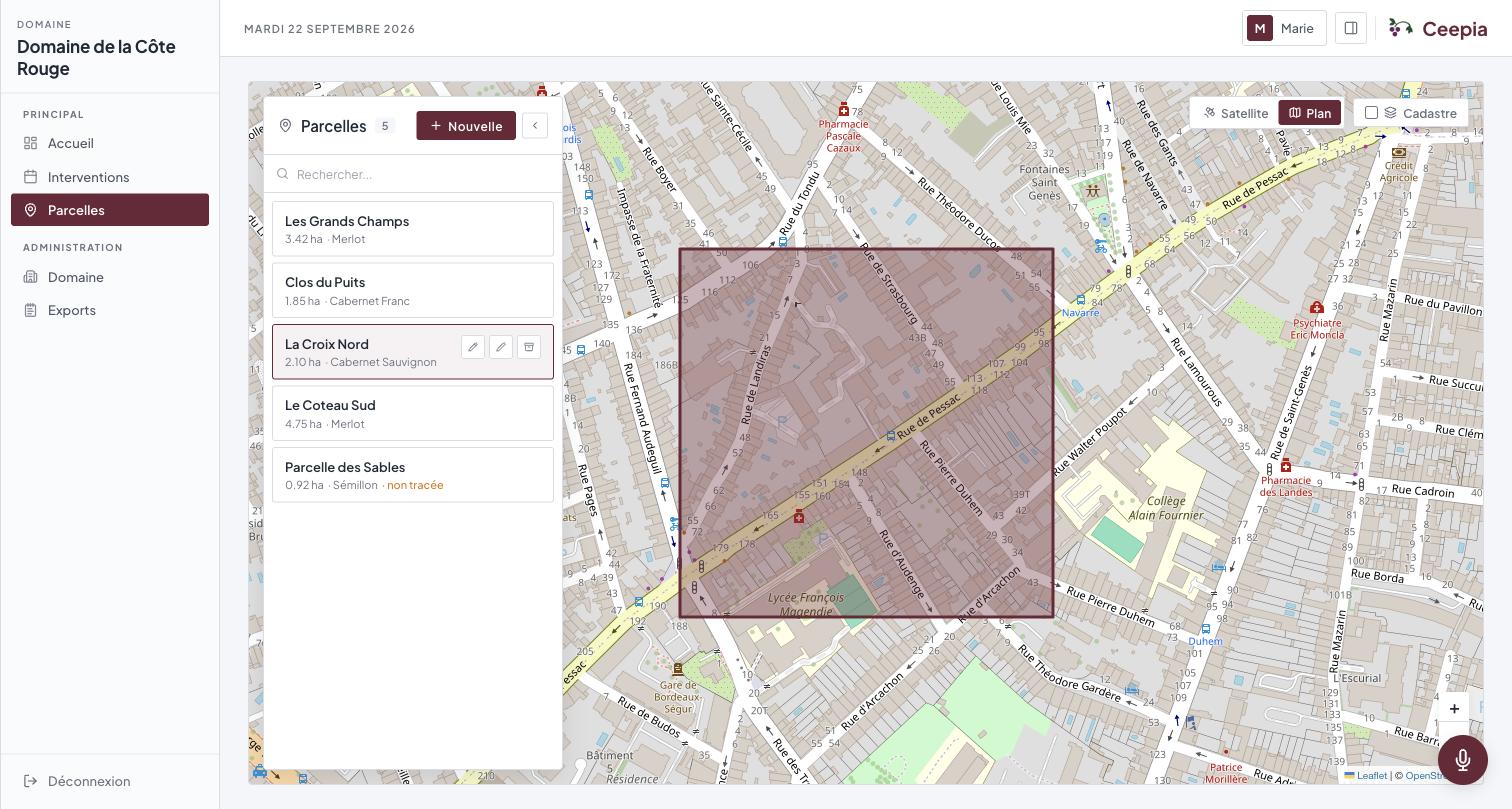Click the Ceepia grape logo
The width and height of the screenshot is (1512, 809).
point(1401,28)
